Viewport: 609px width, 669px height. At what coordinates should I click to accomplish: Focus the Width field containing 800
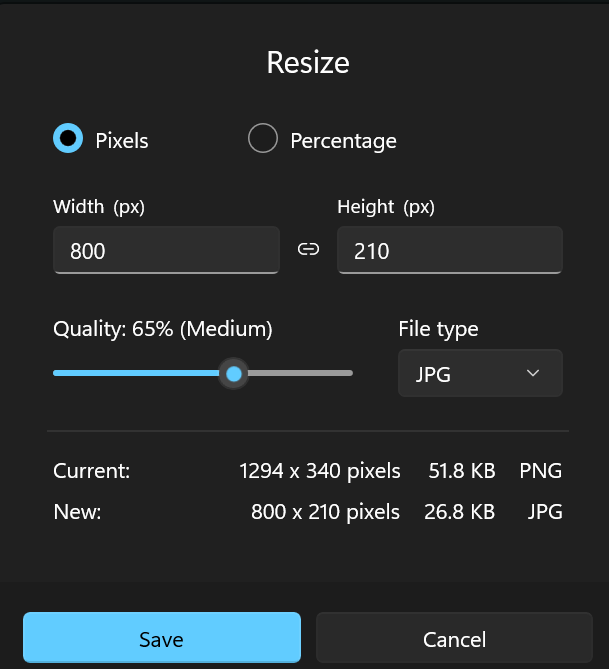coord(166,250)
